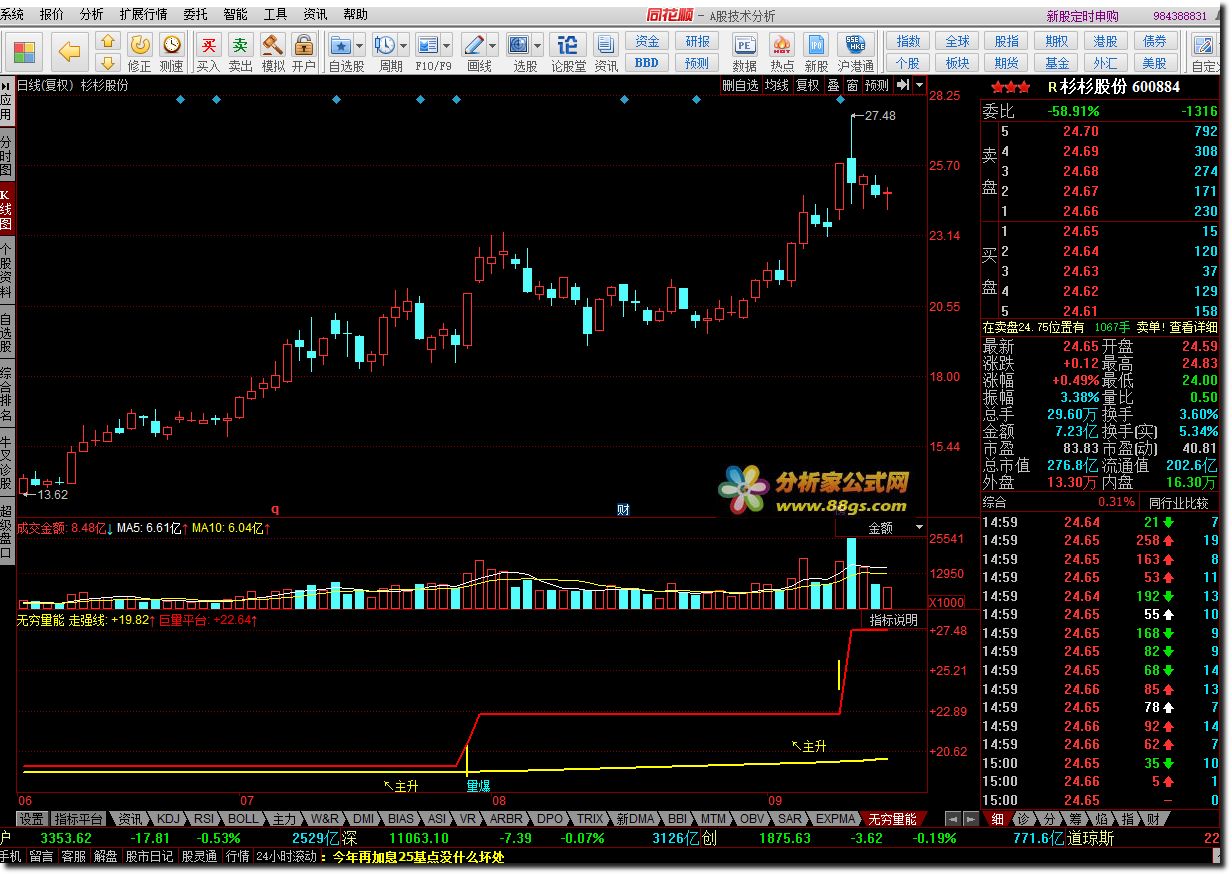The width and height of the screenshot is (1232, 874).
Task: Click the colorful home grid icon
Action: (x=25, y=51)
